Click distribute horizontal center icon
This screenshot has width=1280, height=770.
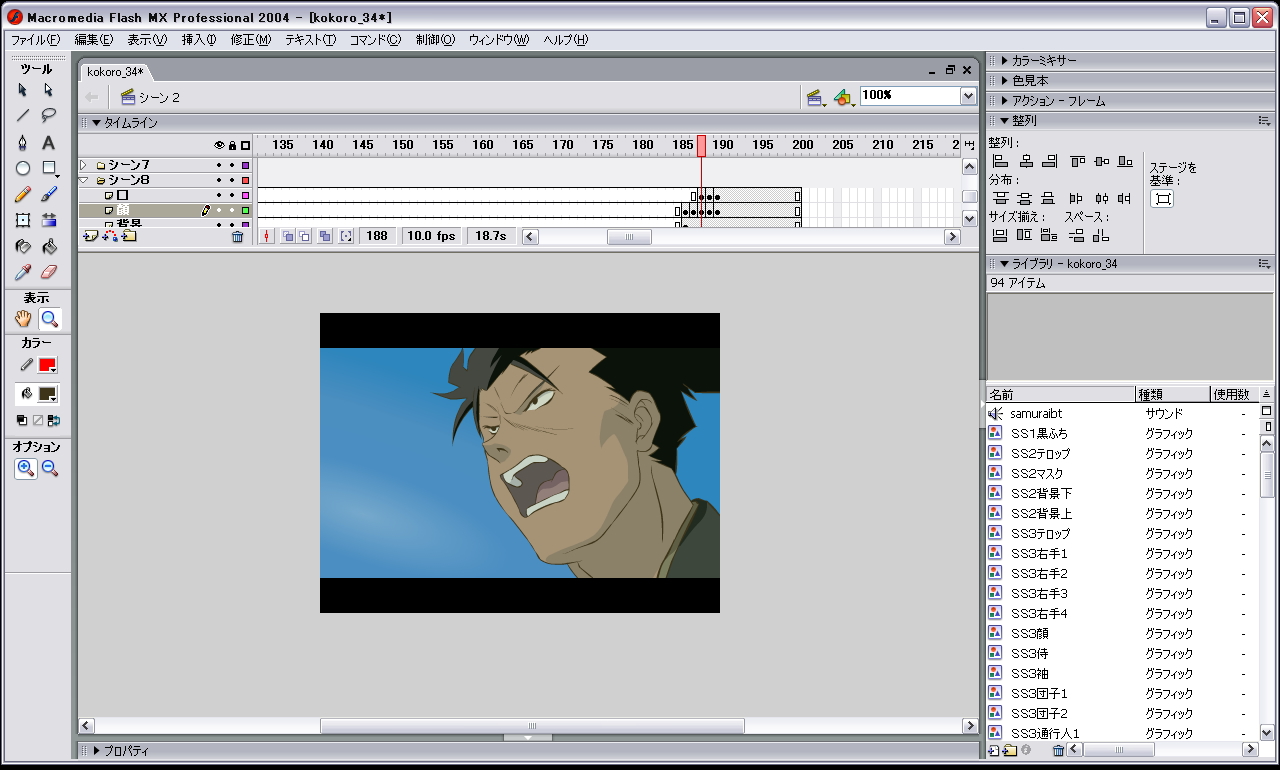[x=1101, y=199]
